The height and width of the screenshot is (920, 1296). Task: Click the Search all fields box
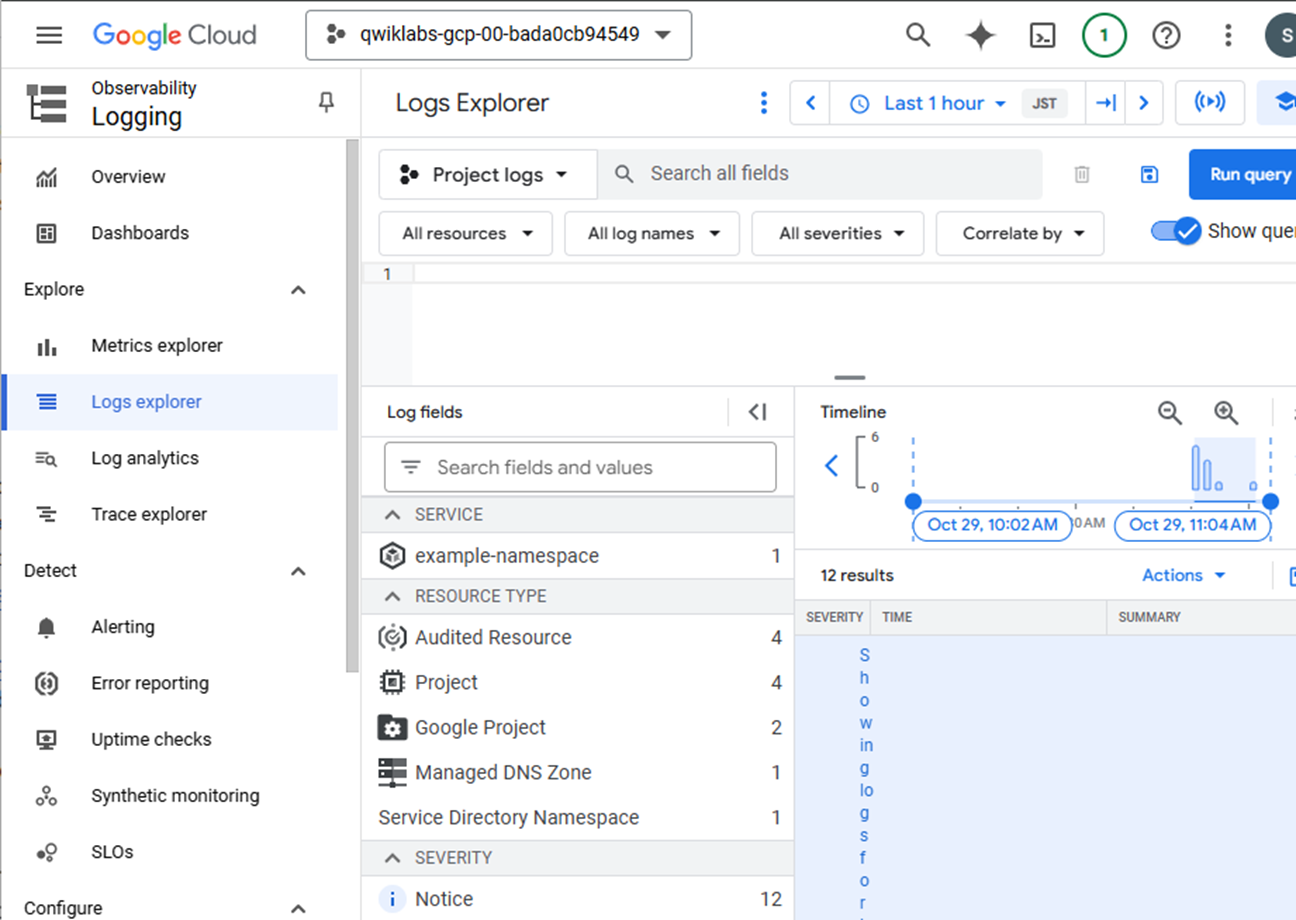pyautogui.click(x=820, y=174)
